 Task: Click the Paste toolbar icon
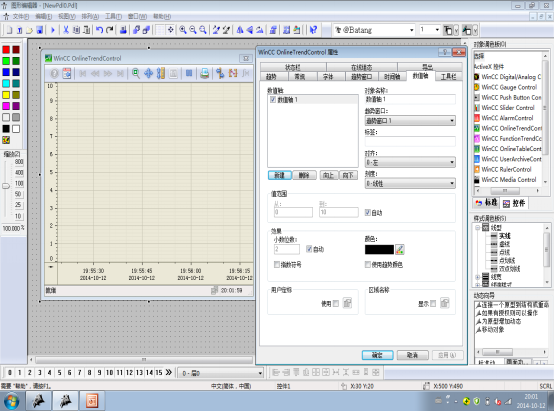[x=87, y=30]
